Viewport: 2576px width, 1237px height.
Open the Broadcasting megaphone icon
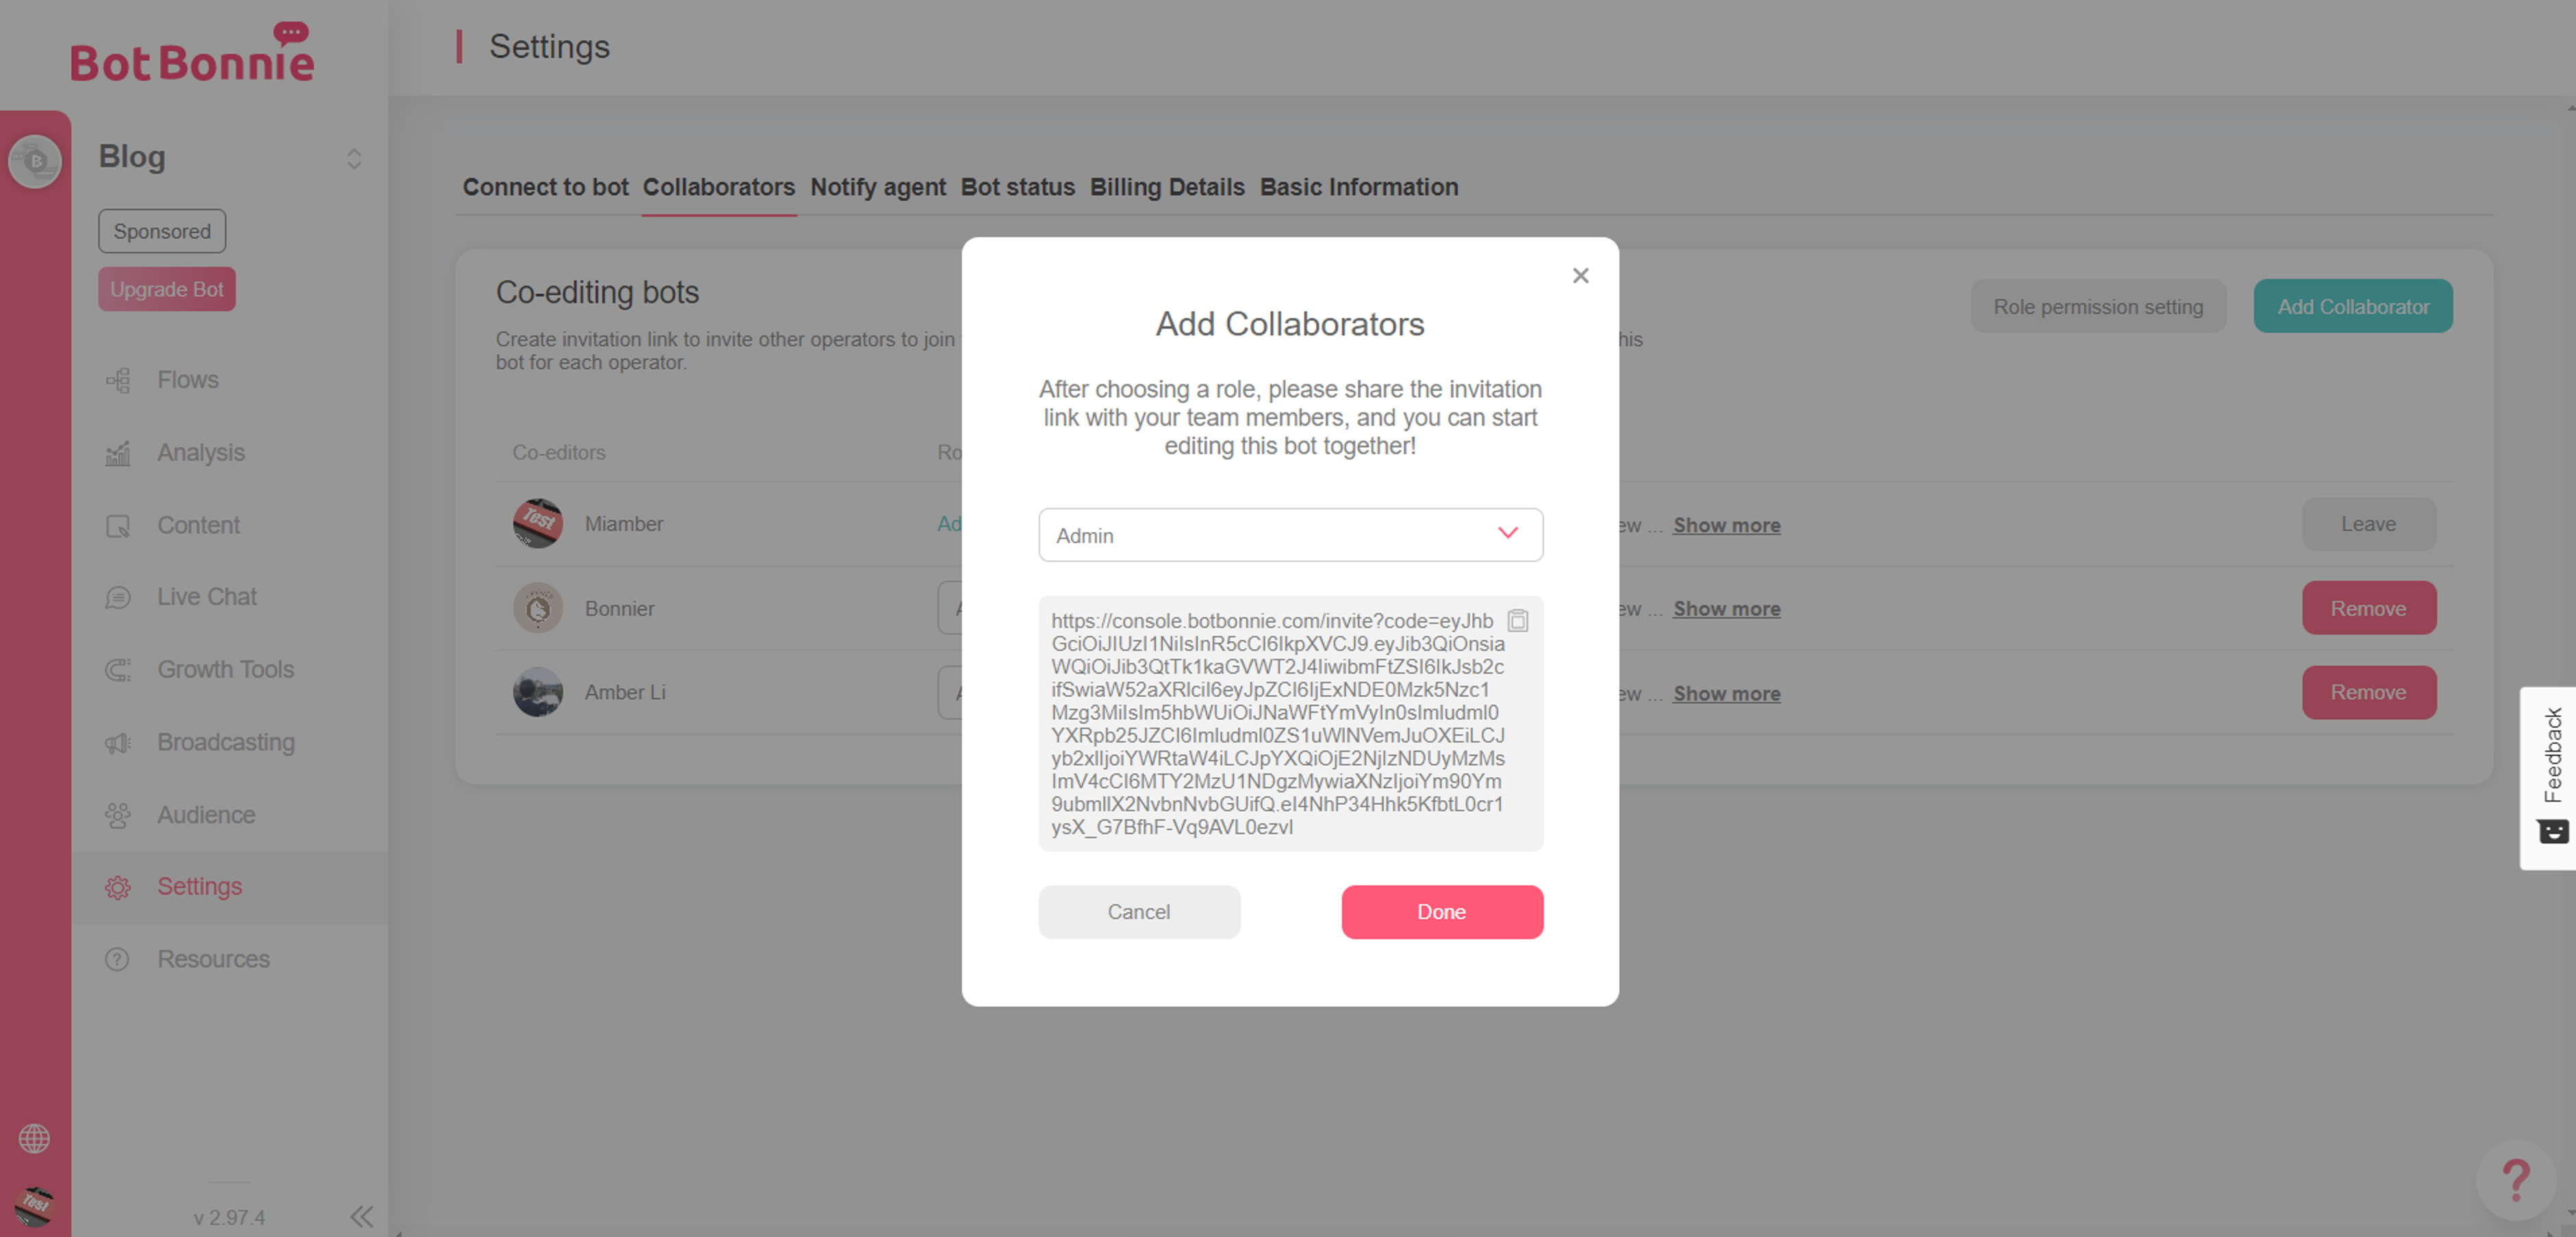(x=118, y=742)
